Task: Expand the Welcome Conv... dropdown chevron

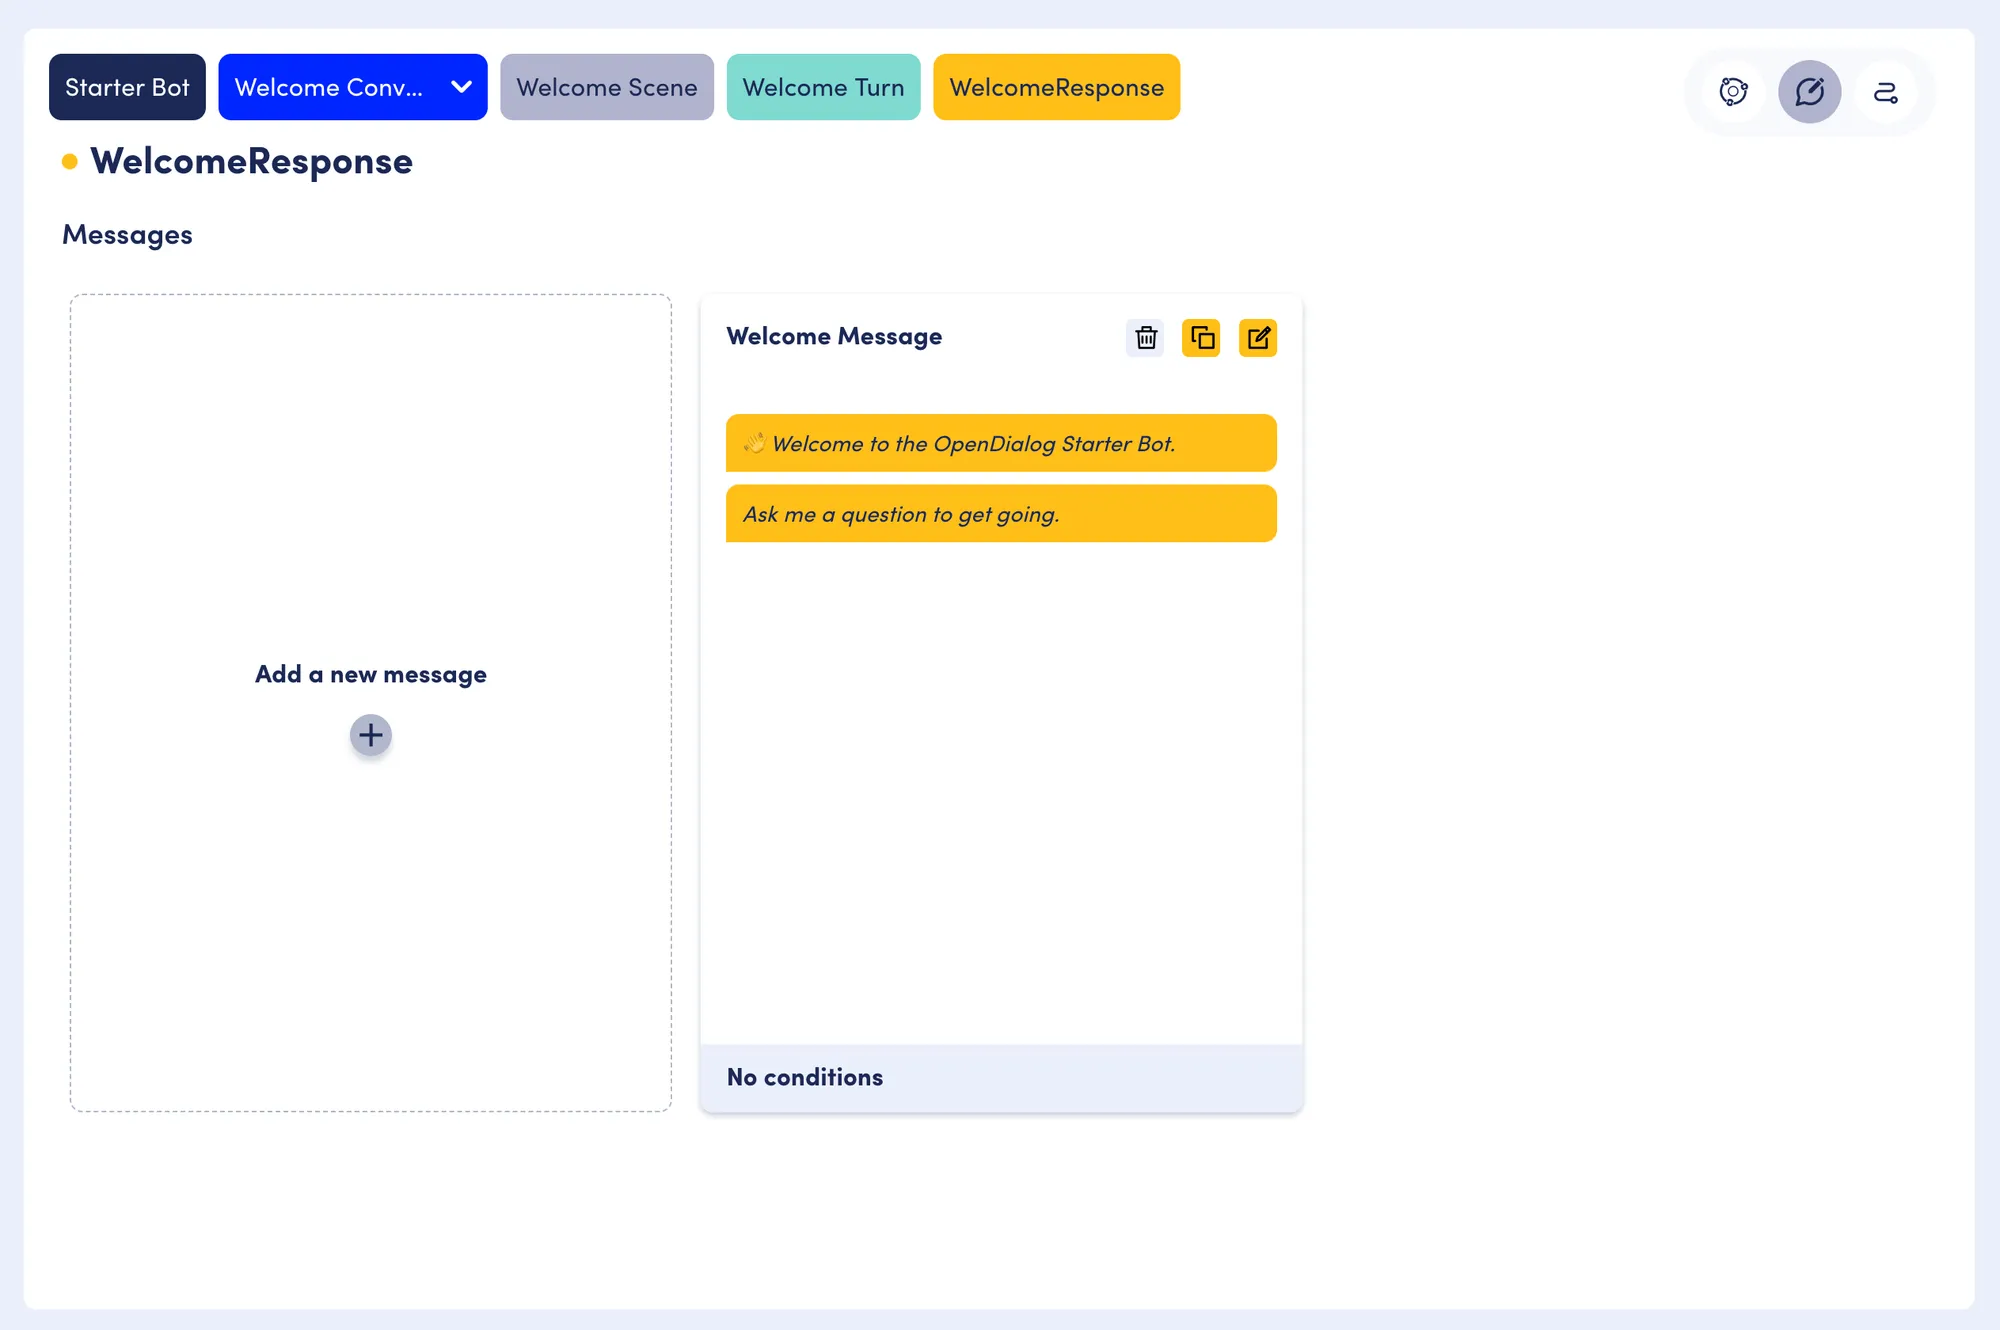Action: pyautogui.click(x=461, y=87)
